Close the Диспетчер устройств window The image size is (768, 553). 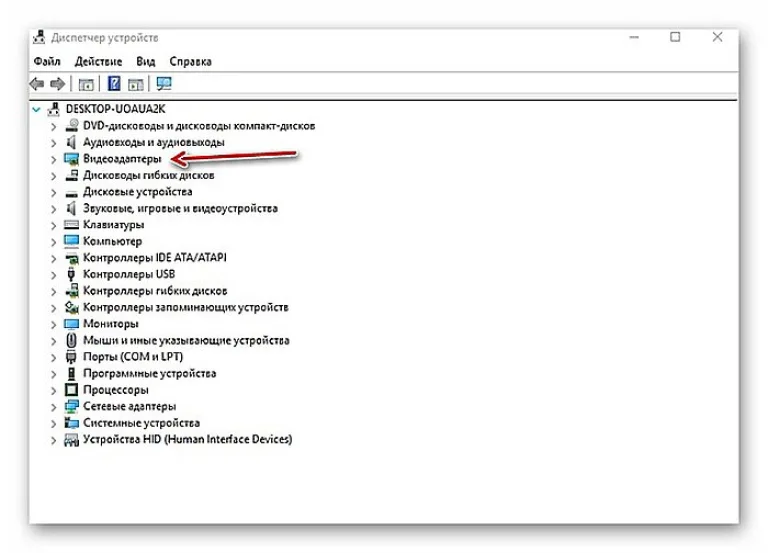(x=717, y=37)
